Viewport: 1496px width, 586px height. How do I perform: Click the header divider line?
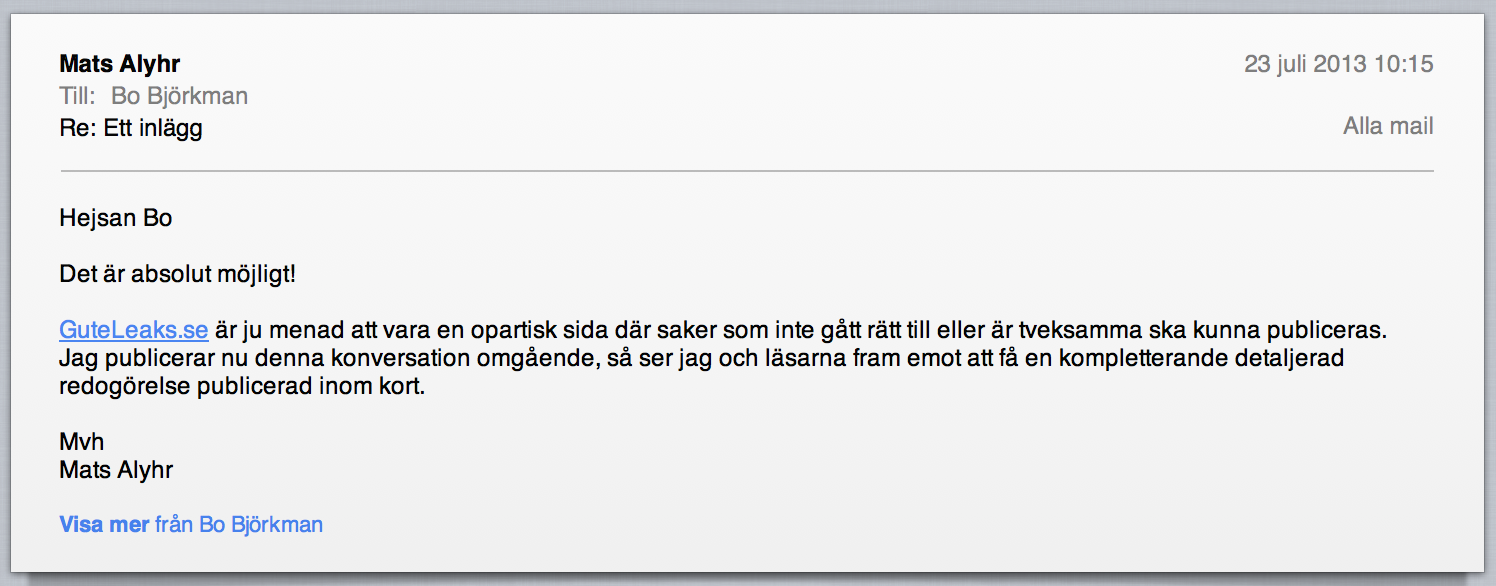746,172
